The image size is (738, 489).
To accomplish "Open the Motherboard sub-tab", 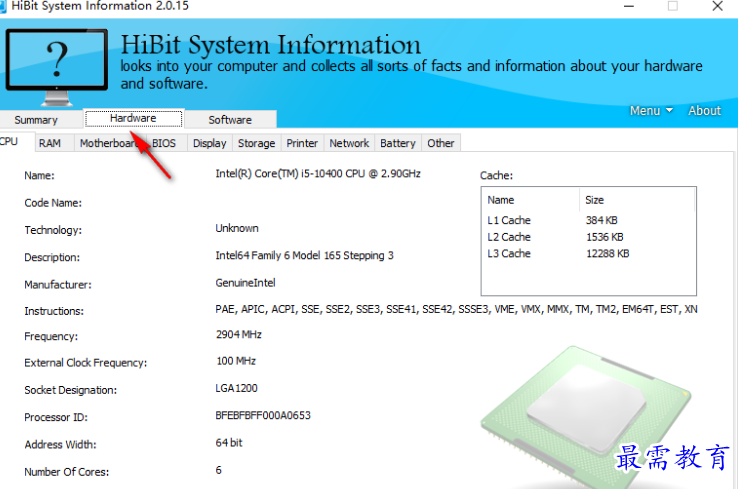I will pyautogui.click(x=110, y=143).
